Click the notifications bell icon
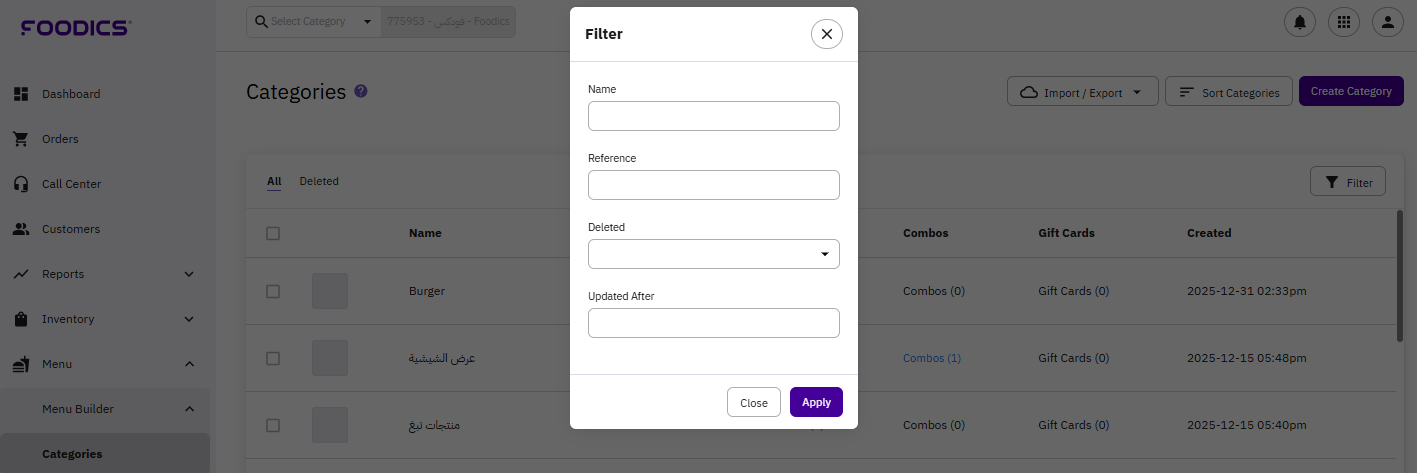The image size is (1417, 473). click(1299, 21)
